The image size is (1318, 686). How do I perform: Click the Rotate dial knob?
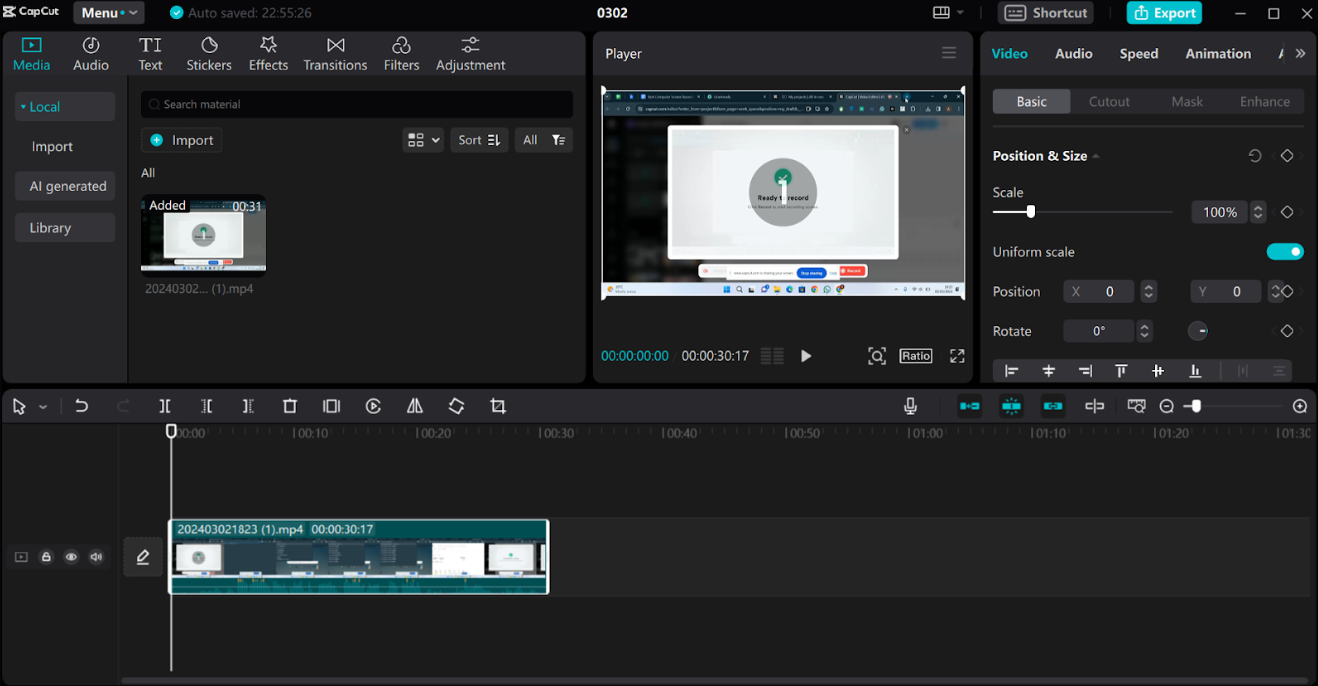coord(1198,331)
